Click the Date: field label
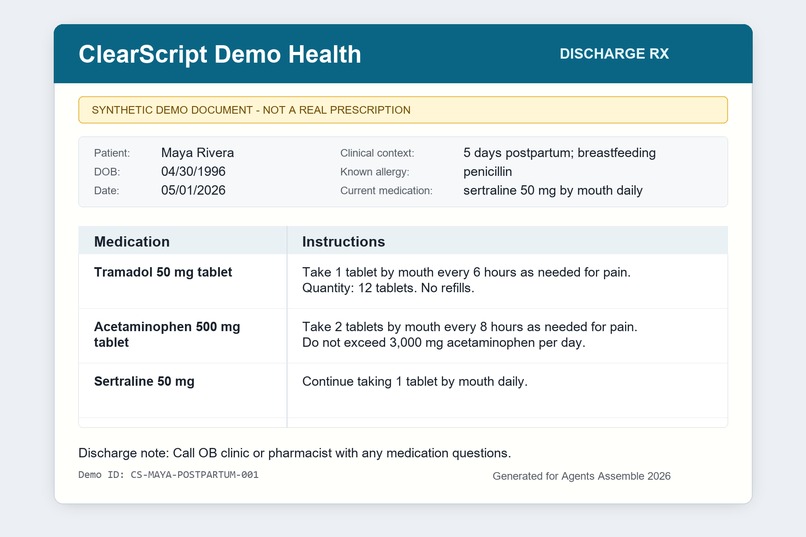 coord(106,191)
